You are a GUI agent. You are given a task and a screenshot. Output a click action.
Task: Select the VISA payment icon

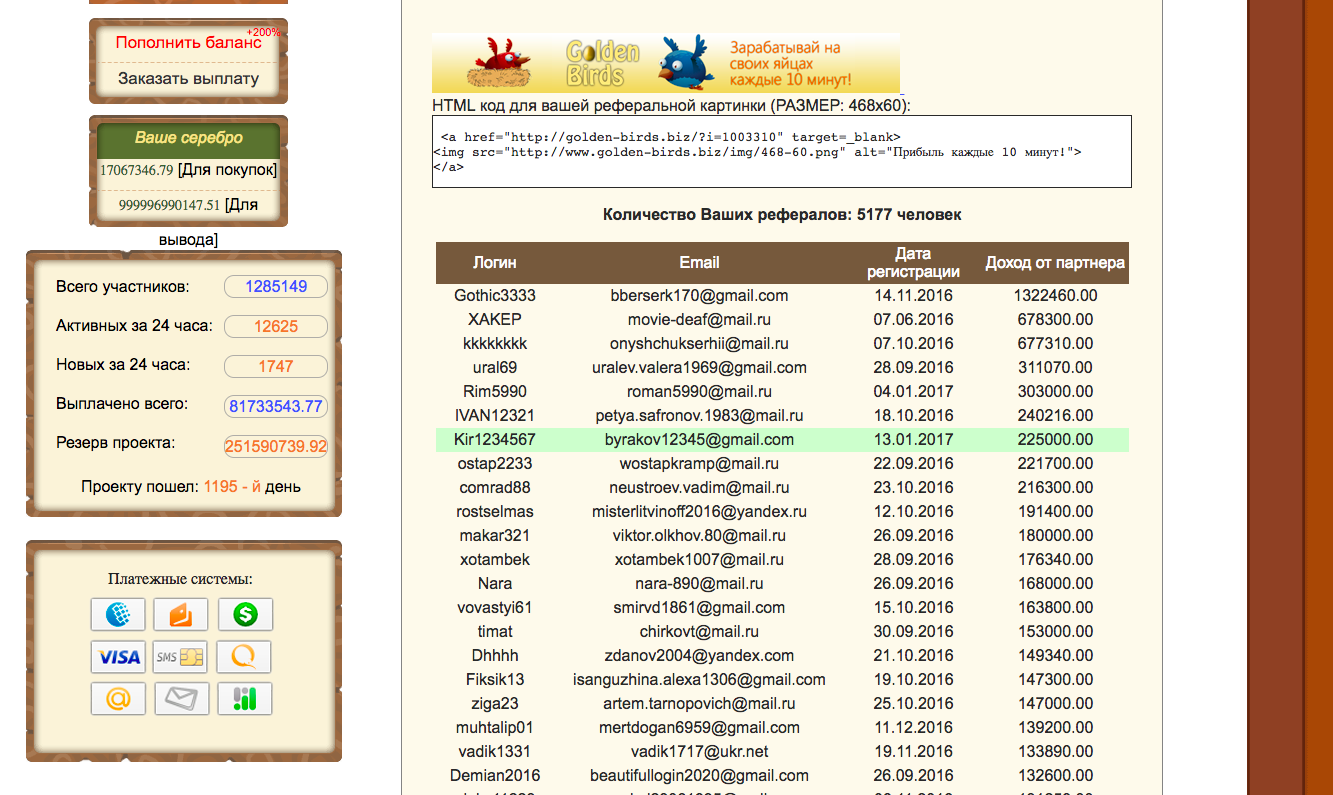pyautogui.click(x=118, y=657)
